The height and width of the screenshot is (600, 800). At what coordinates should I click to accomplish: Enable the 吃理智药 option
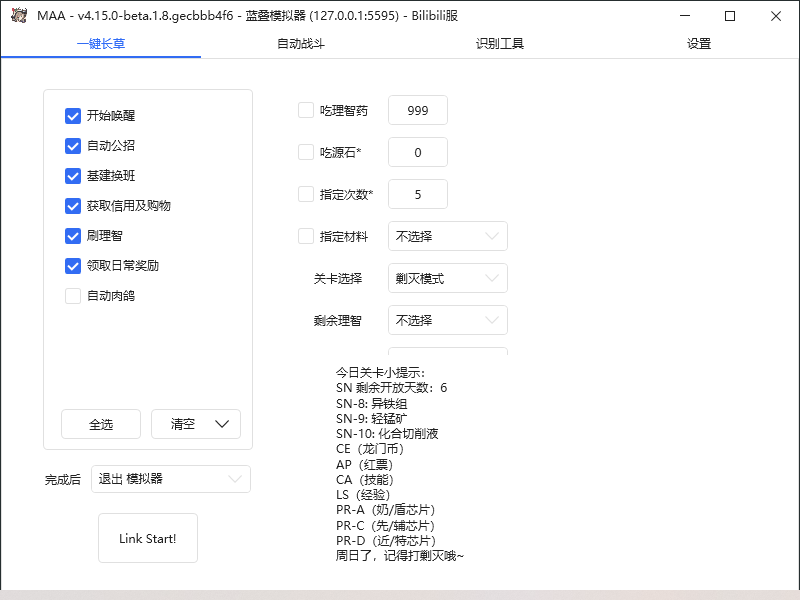coord(306,110)
